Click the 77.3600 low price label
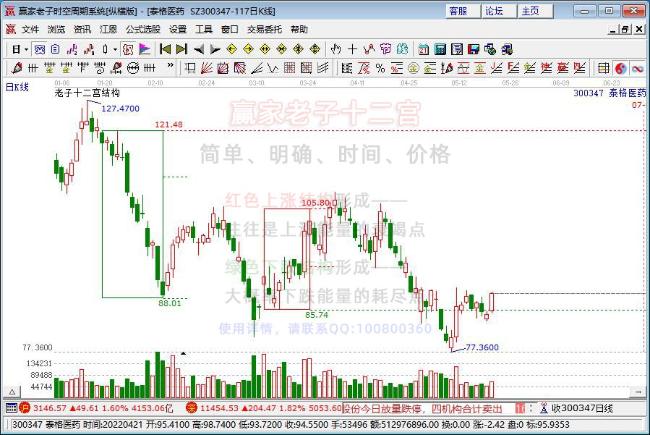 (482, 347)
